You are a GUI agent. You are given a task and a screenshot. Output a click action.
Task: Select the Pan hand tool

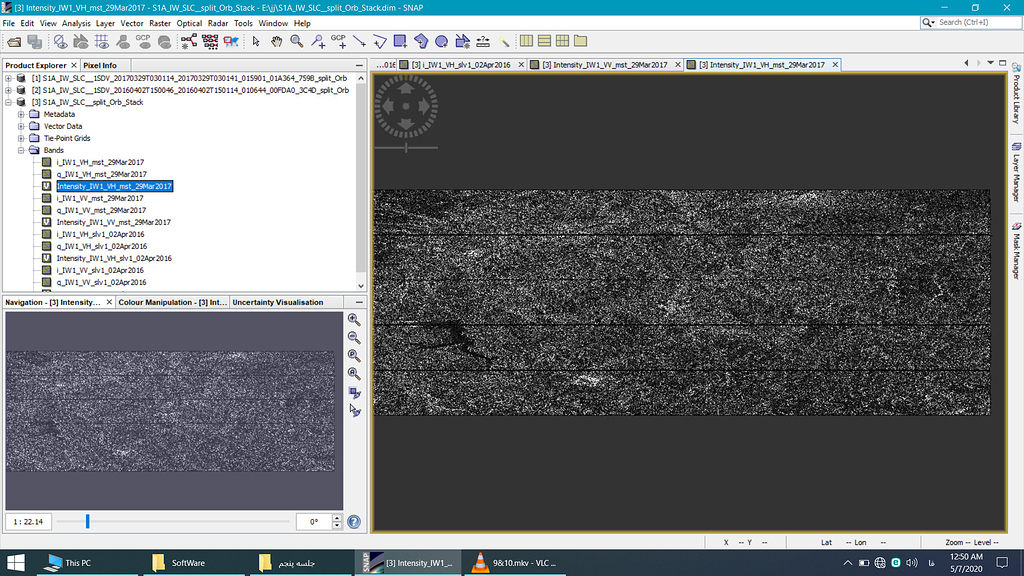(276, 41)
